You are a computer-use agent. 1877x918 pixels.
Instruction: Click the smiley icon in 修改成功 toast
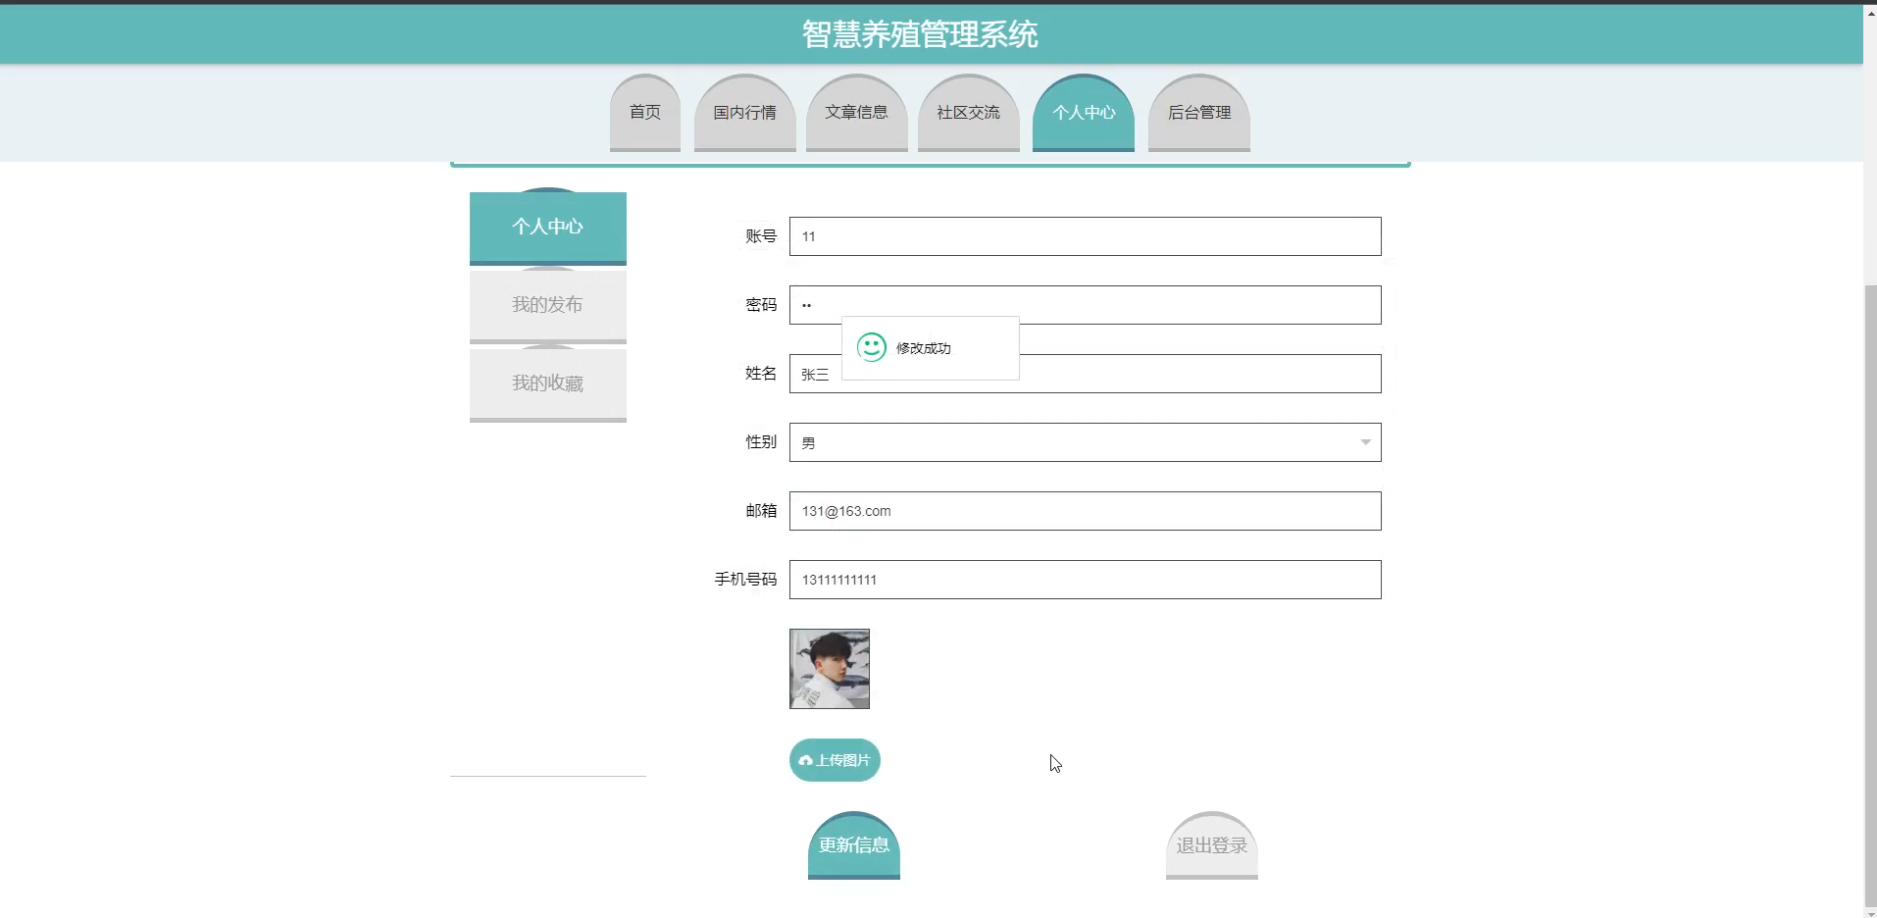872,347
